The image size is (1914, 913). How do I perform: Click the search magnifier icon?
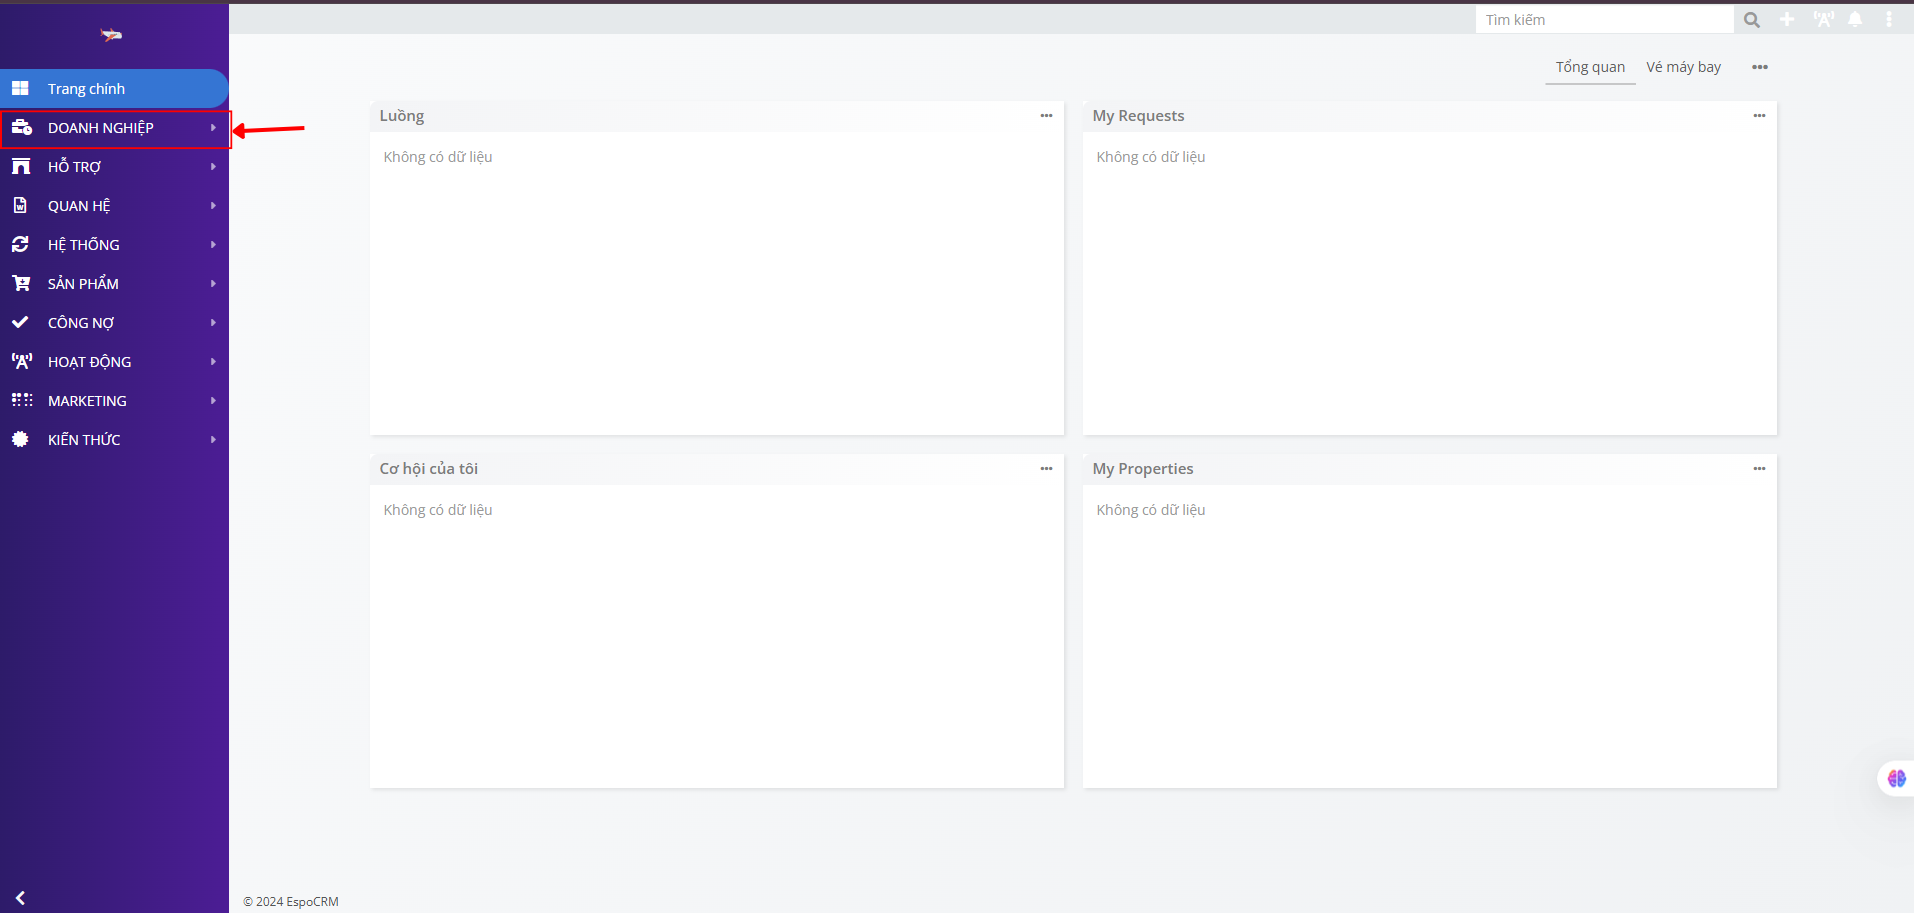pos(1751,20)
